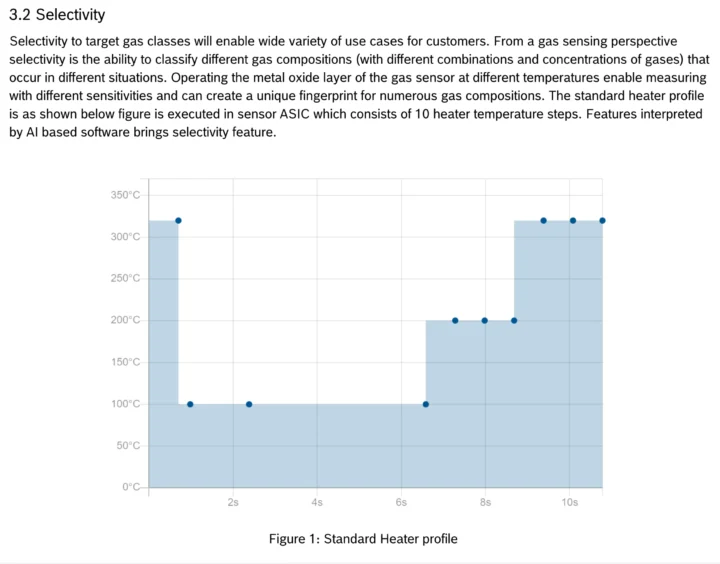Select the 200°C data point at 8s

point(485,320)
